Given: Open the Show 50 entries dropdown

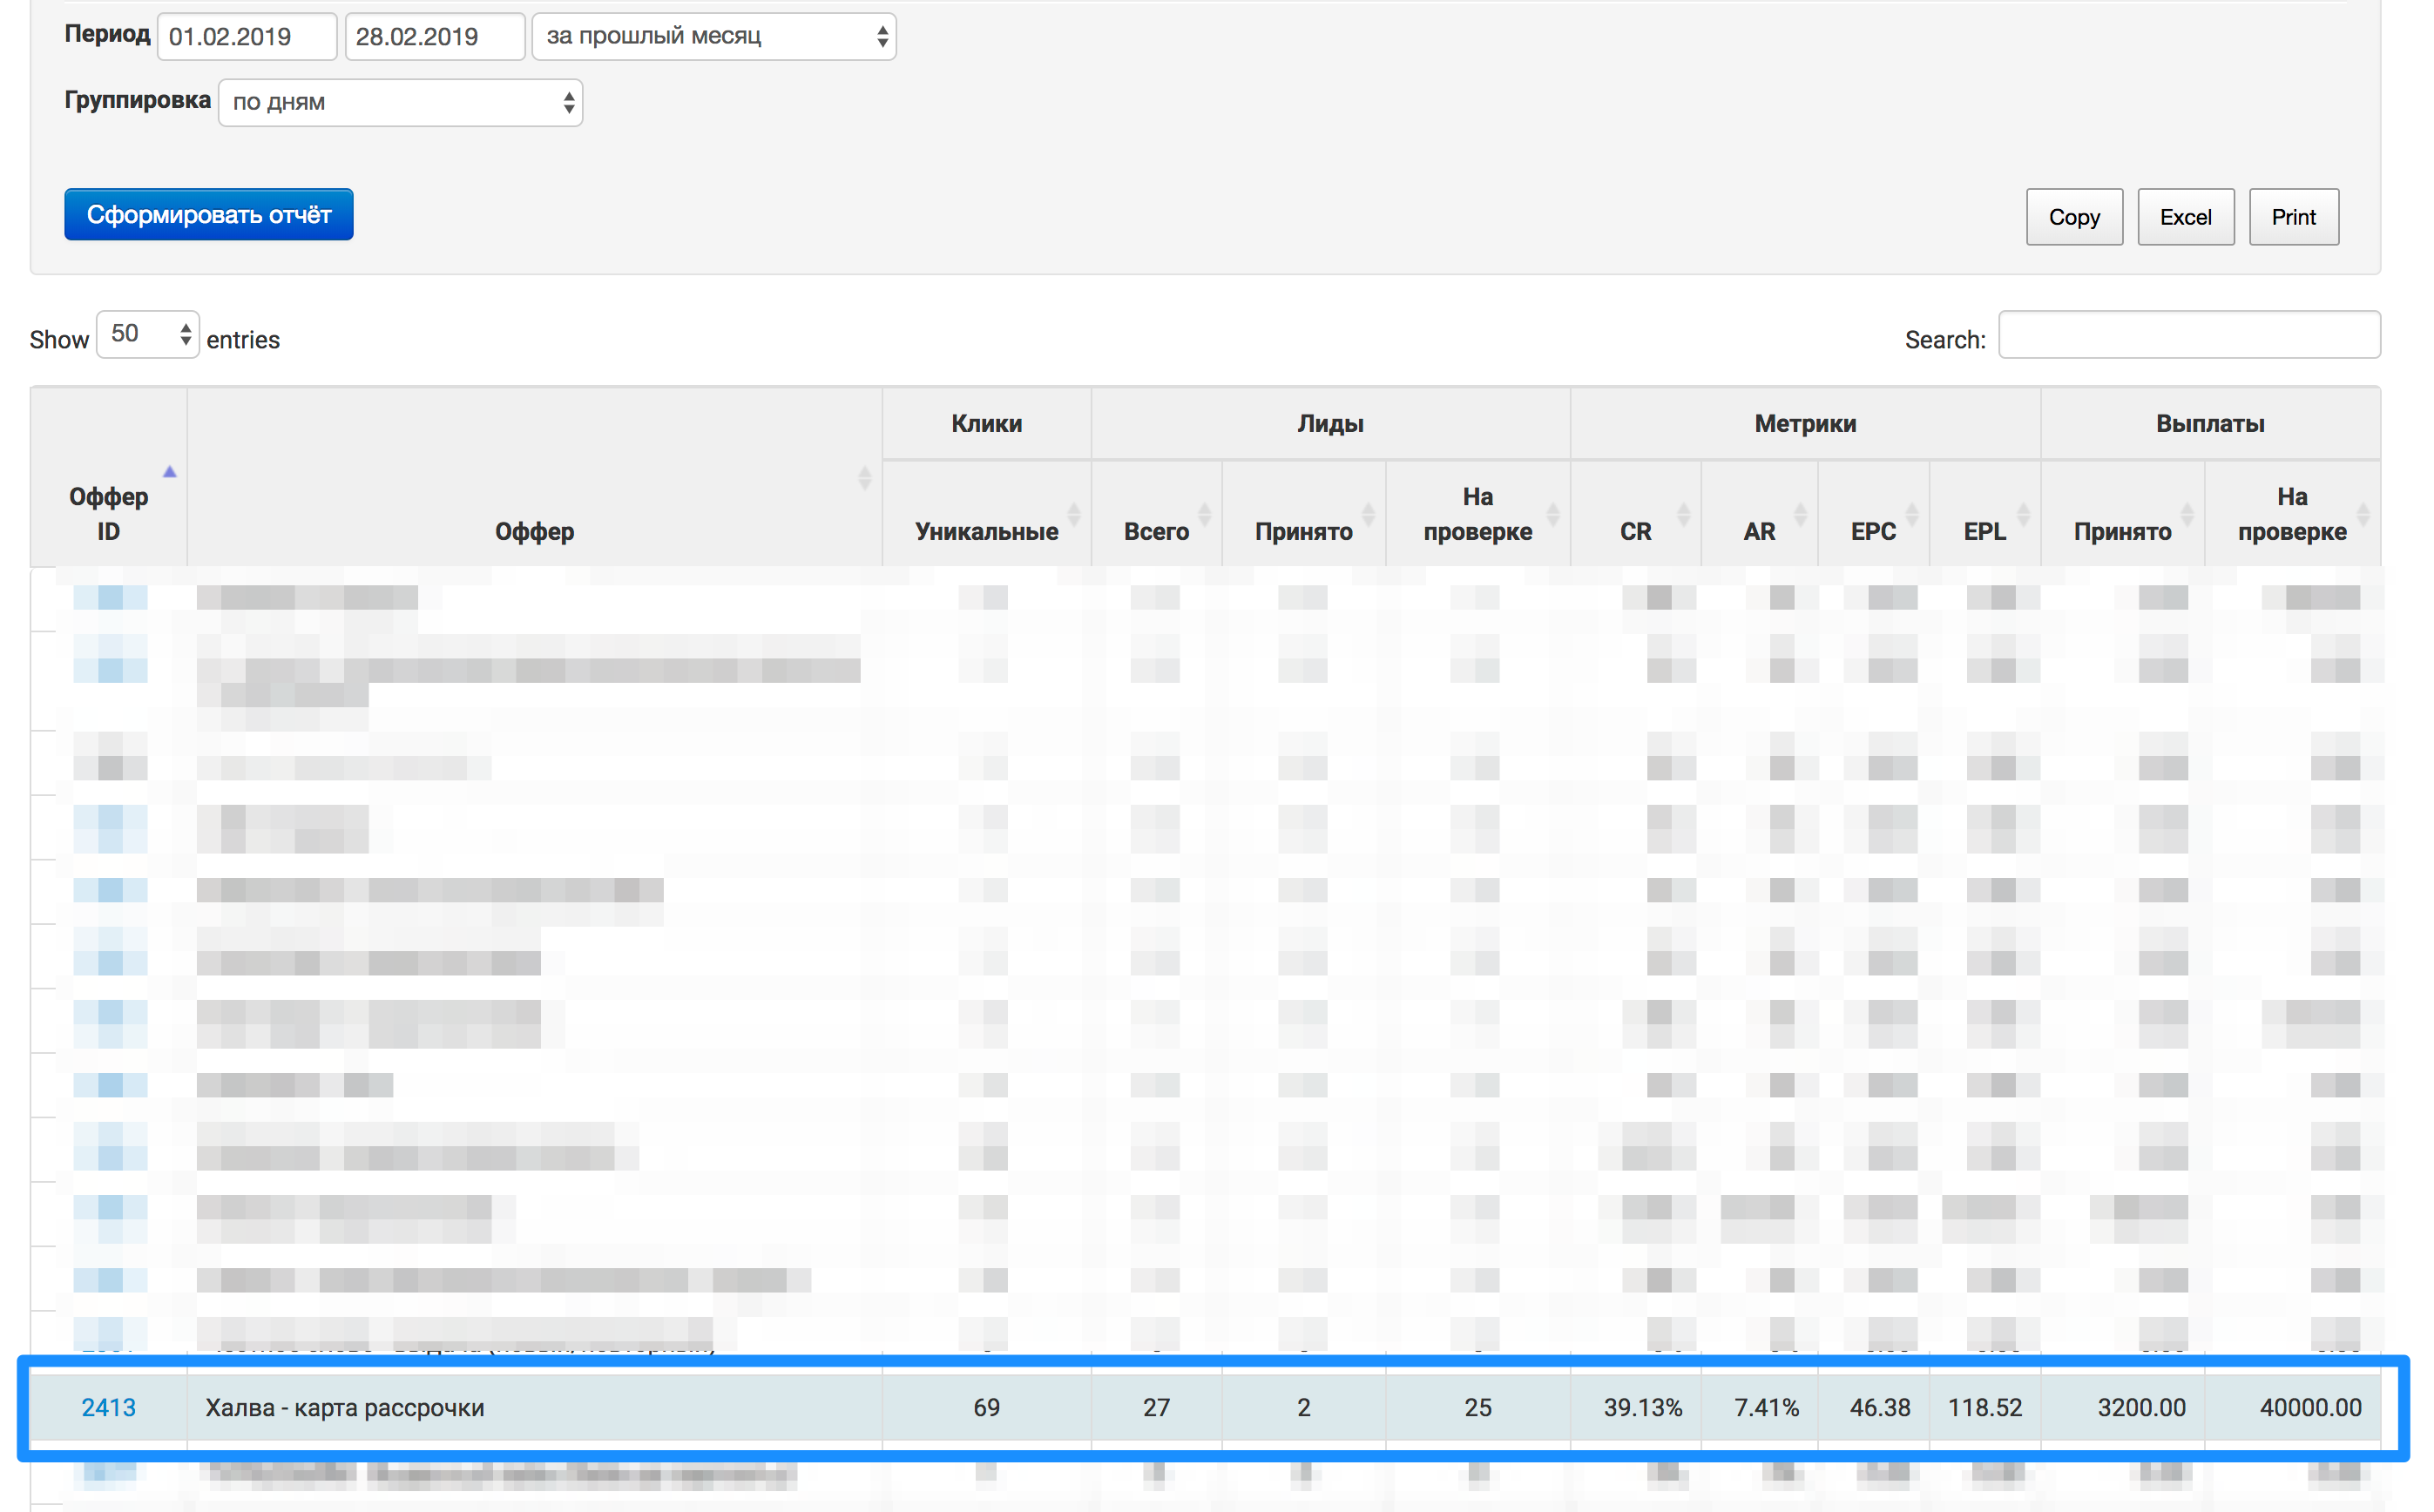Looking at the screenshot, I should pos(148,334).
